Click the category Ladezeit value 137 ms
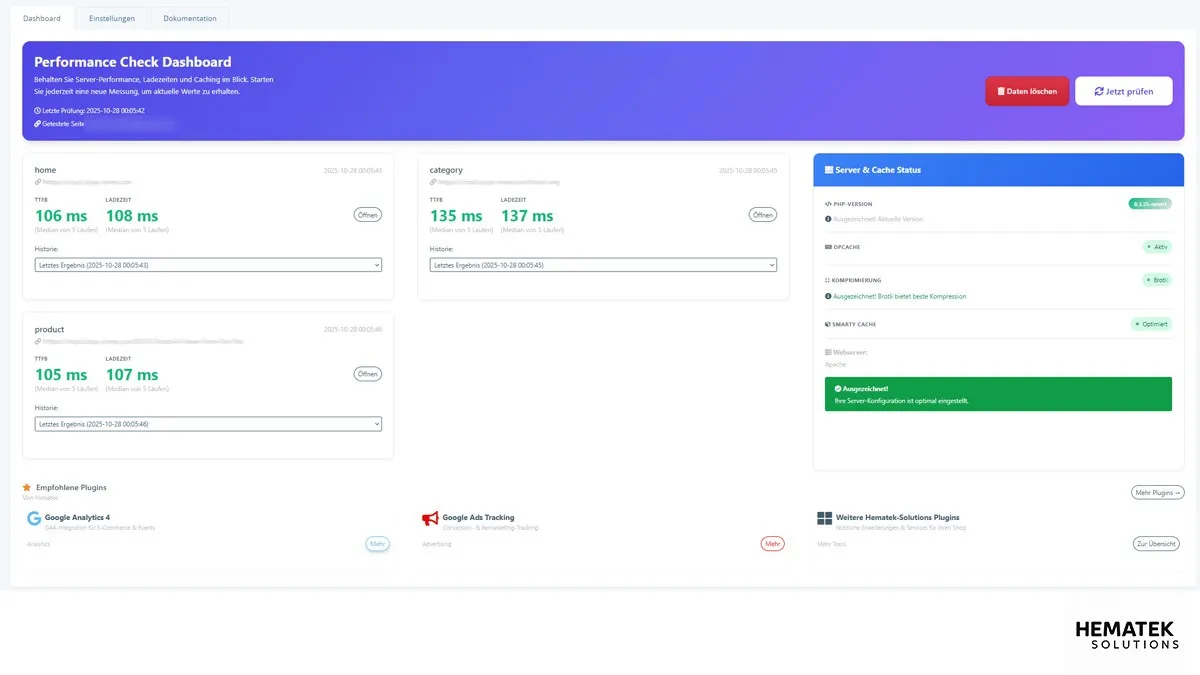 (527, 215)
